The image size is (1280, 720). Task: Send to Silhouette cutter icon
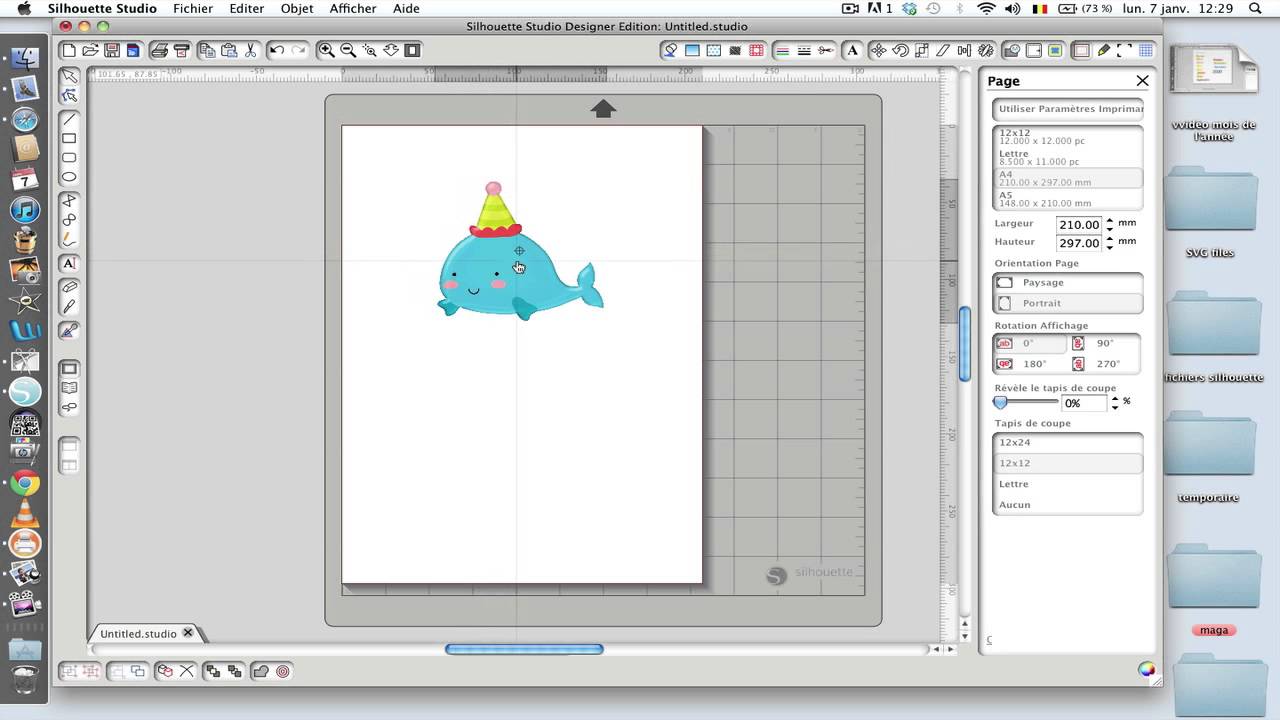(181, 50)
